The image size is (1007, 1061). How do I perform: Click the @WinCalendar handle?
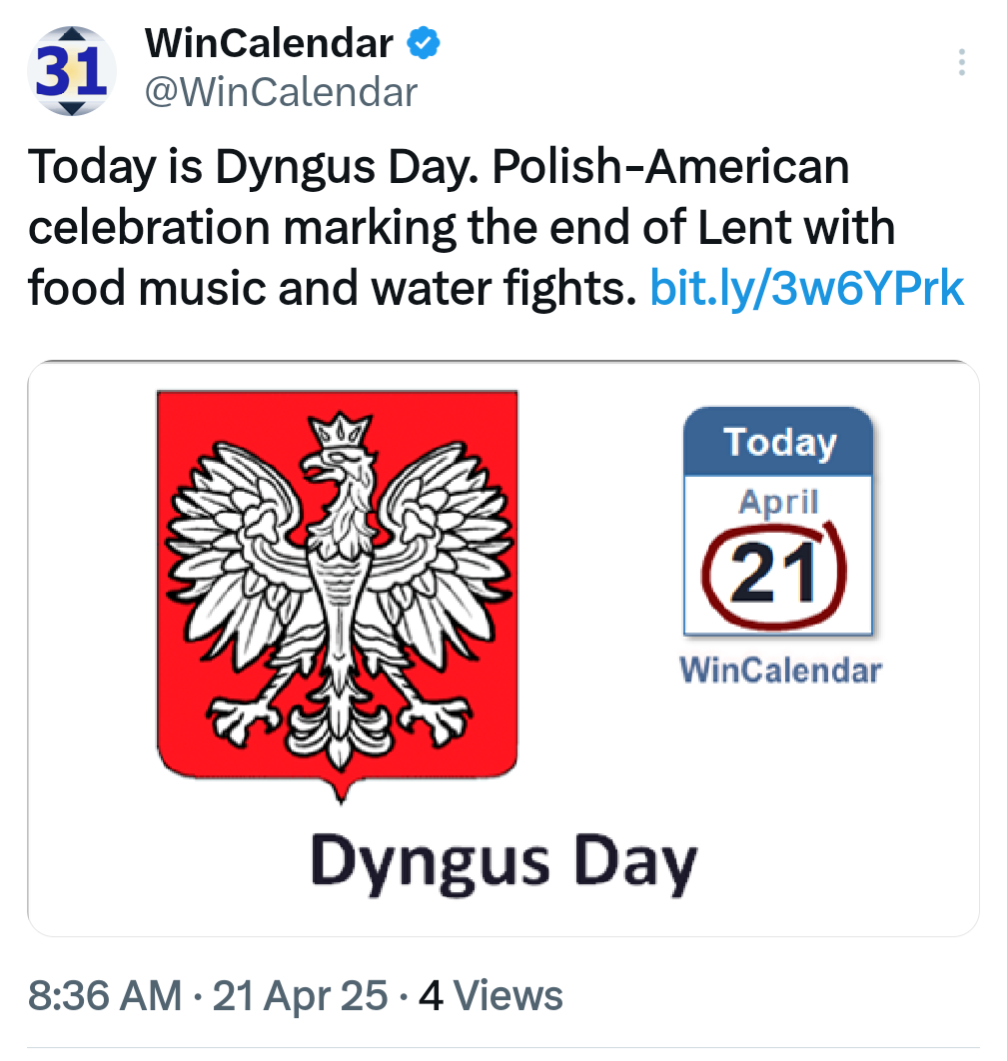click(x=281, y=92)
